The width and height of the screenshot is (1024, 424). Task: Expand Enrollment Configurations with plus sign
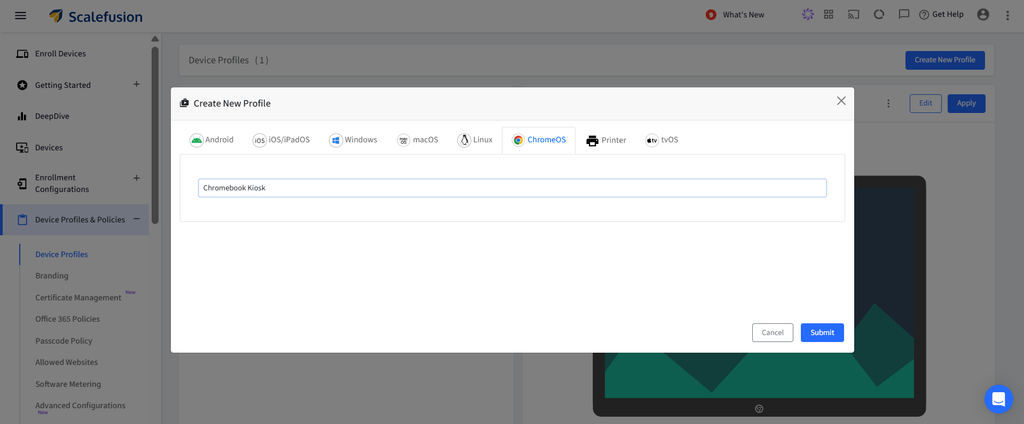[x=136, y=178]
